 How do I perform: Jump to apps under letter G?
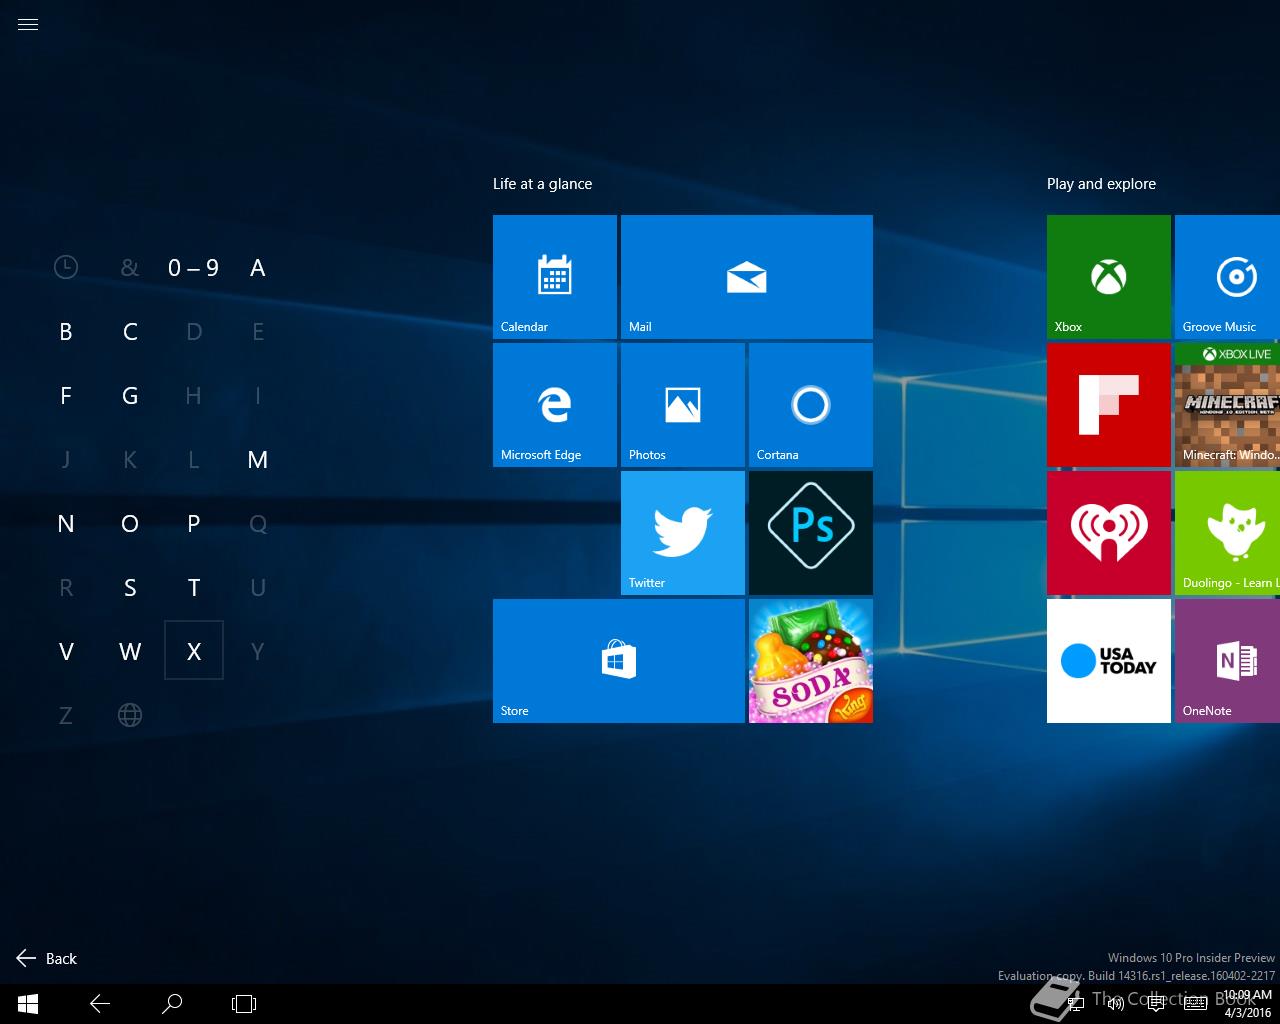point(130,395)
